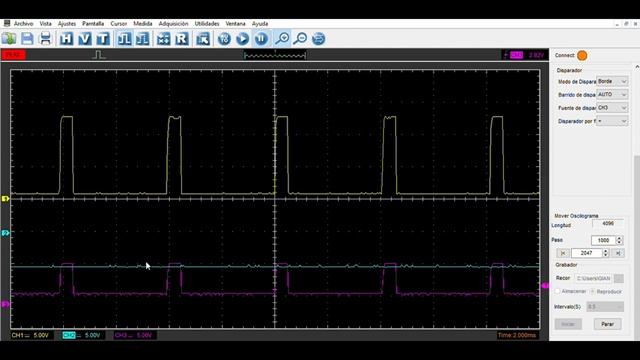Screen dimensions: 640x360
Task: Click the waveform overview strip in top bar
Action: (x=275, y=55)
